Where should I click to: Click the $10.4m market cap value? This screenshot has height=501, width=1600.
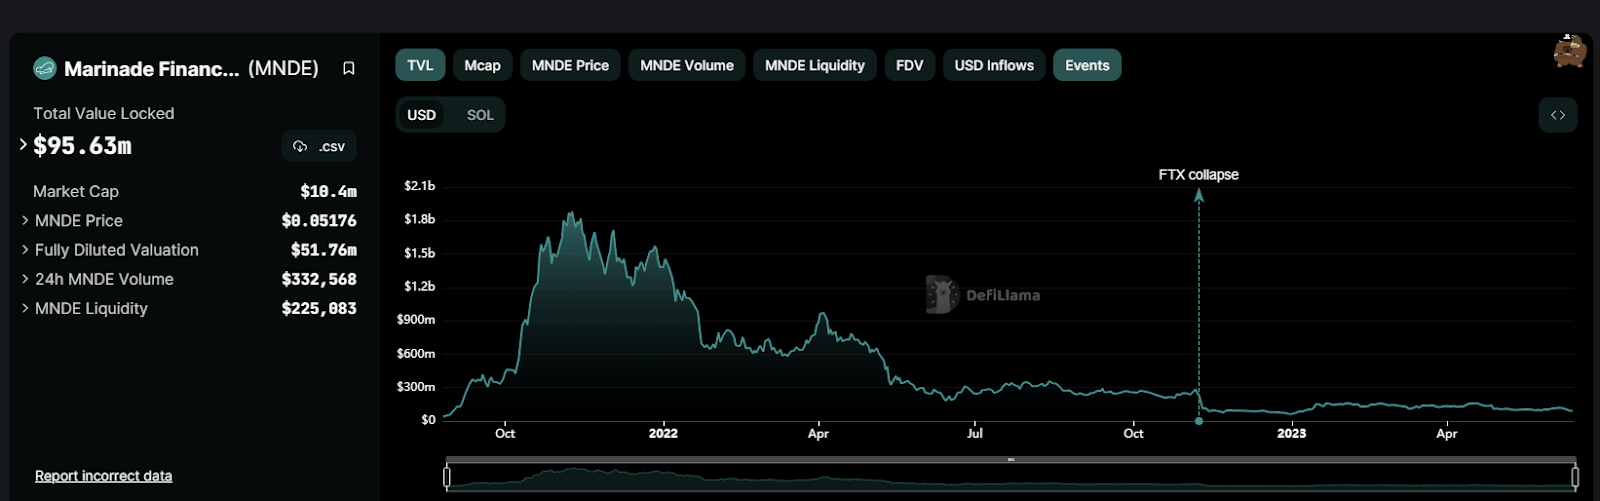click(328, 191)
